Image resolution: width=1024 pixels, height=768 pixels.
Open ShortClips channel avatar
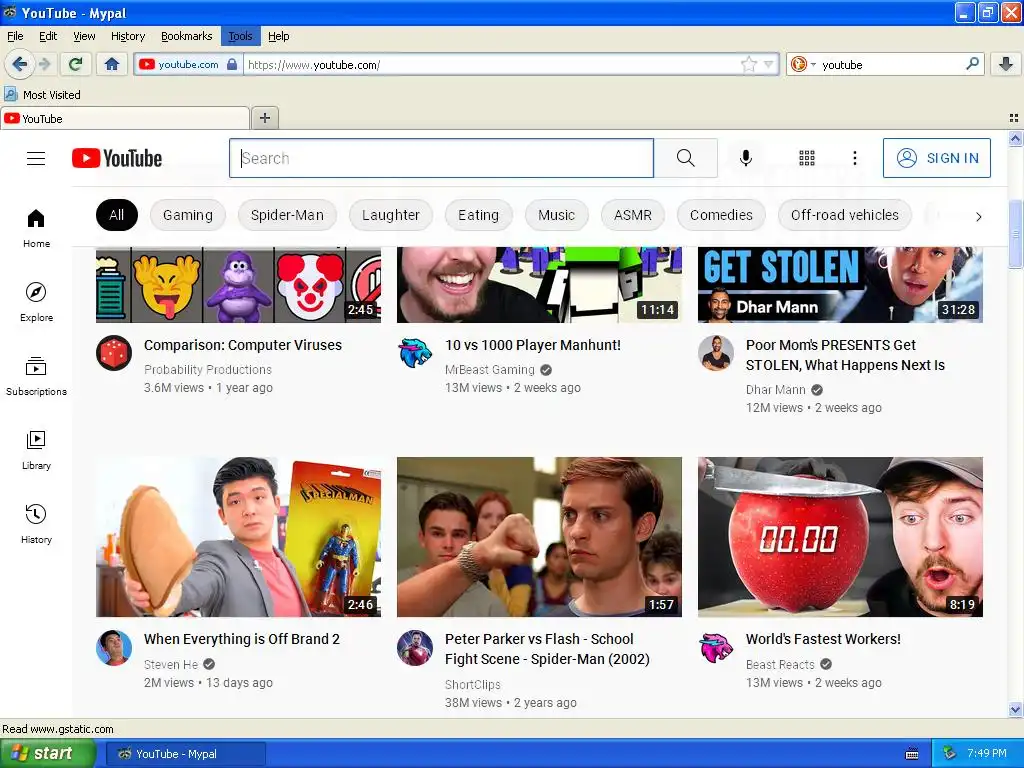(415, 648)
